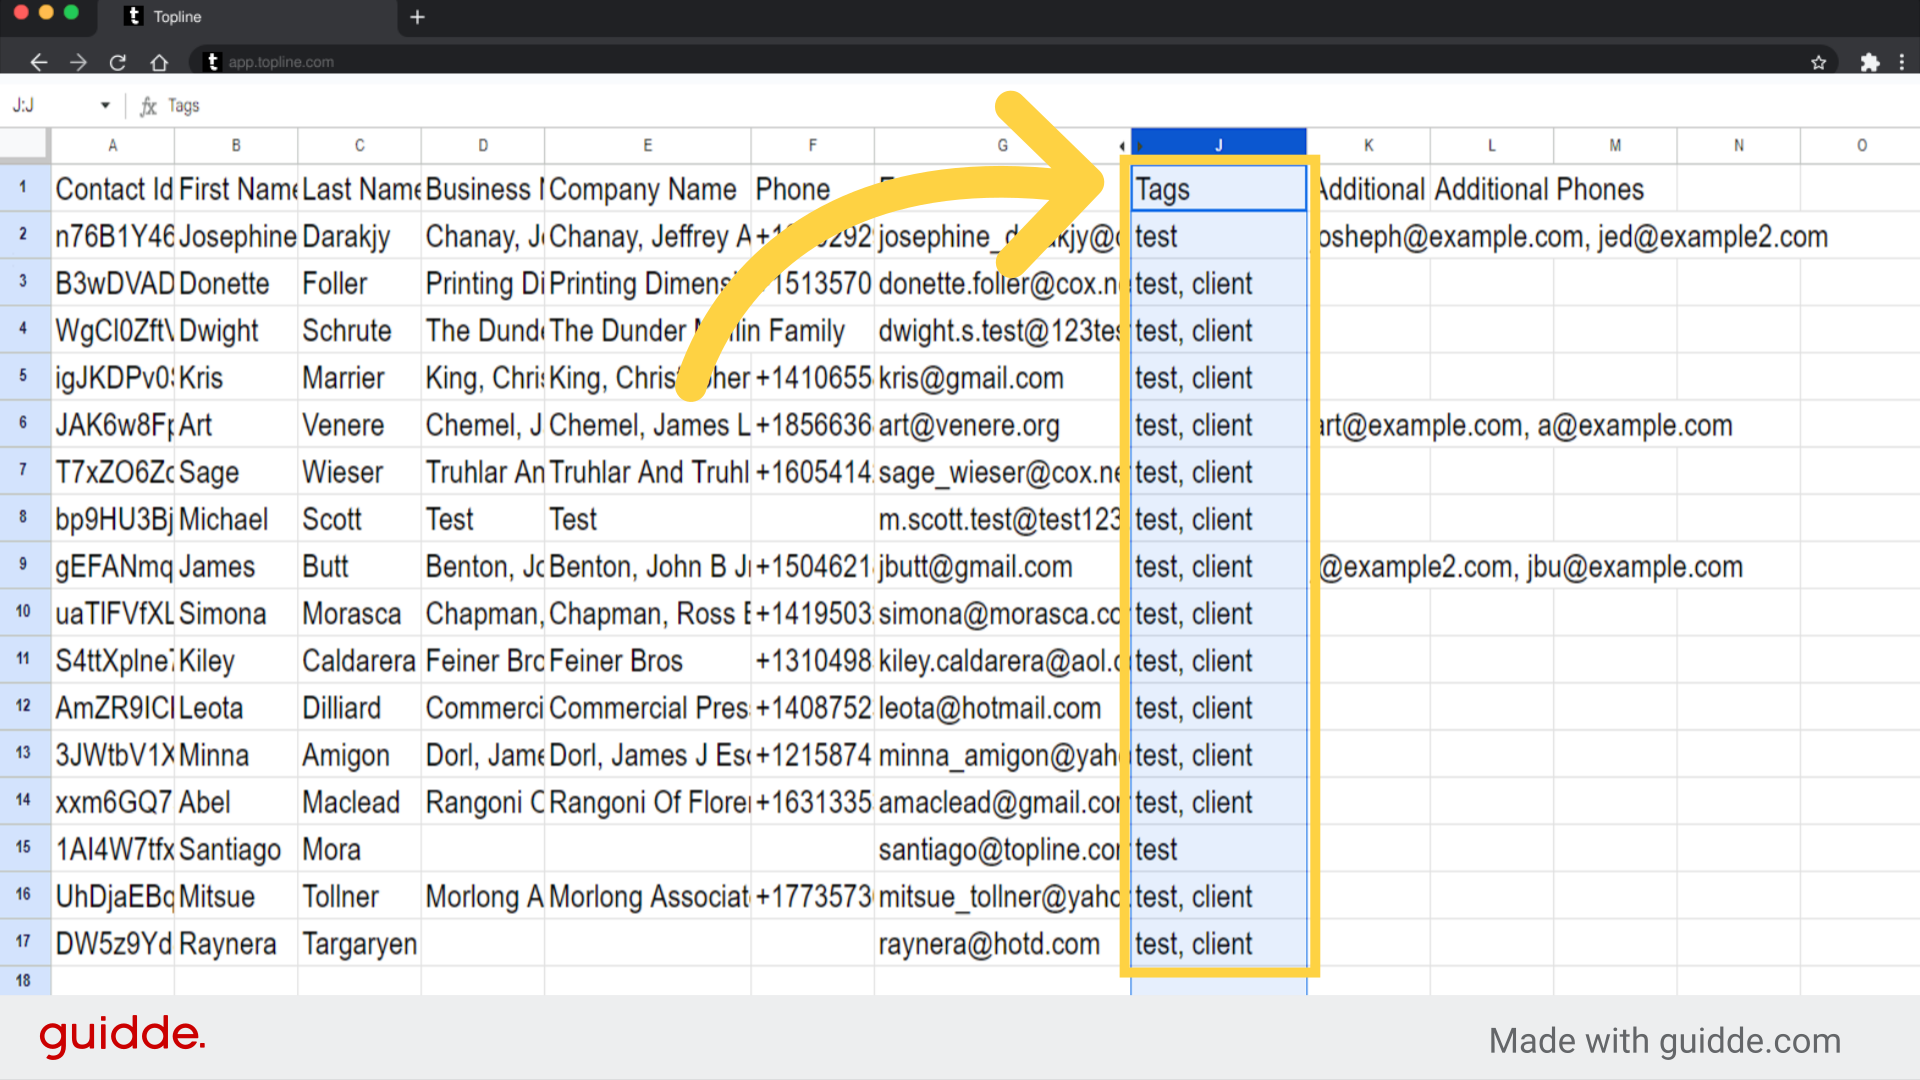The height and width of the screenshot is (1080, 1920).
Task: Click the 'Feiner Bros' company cell
Action: tap(648, 661)
